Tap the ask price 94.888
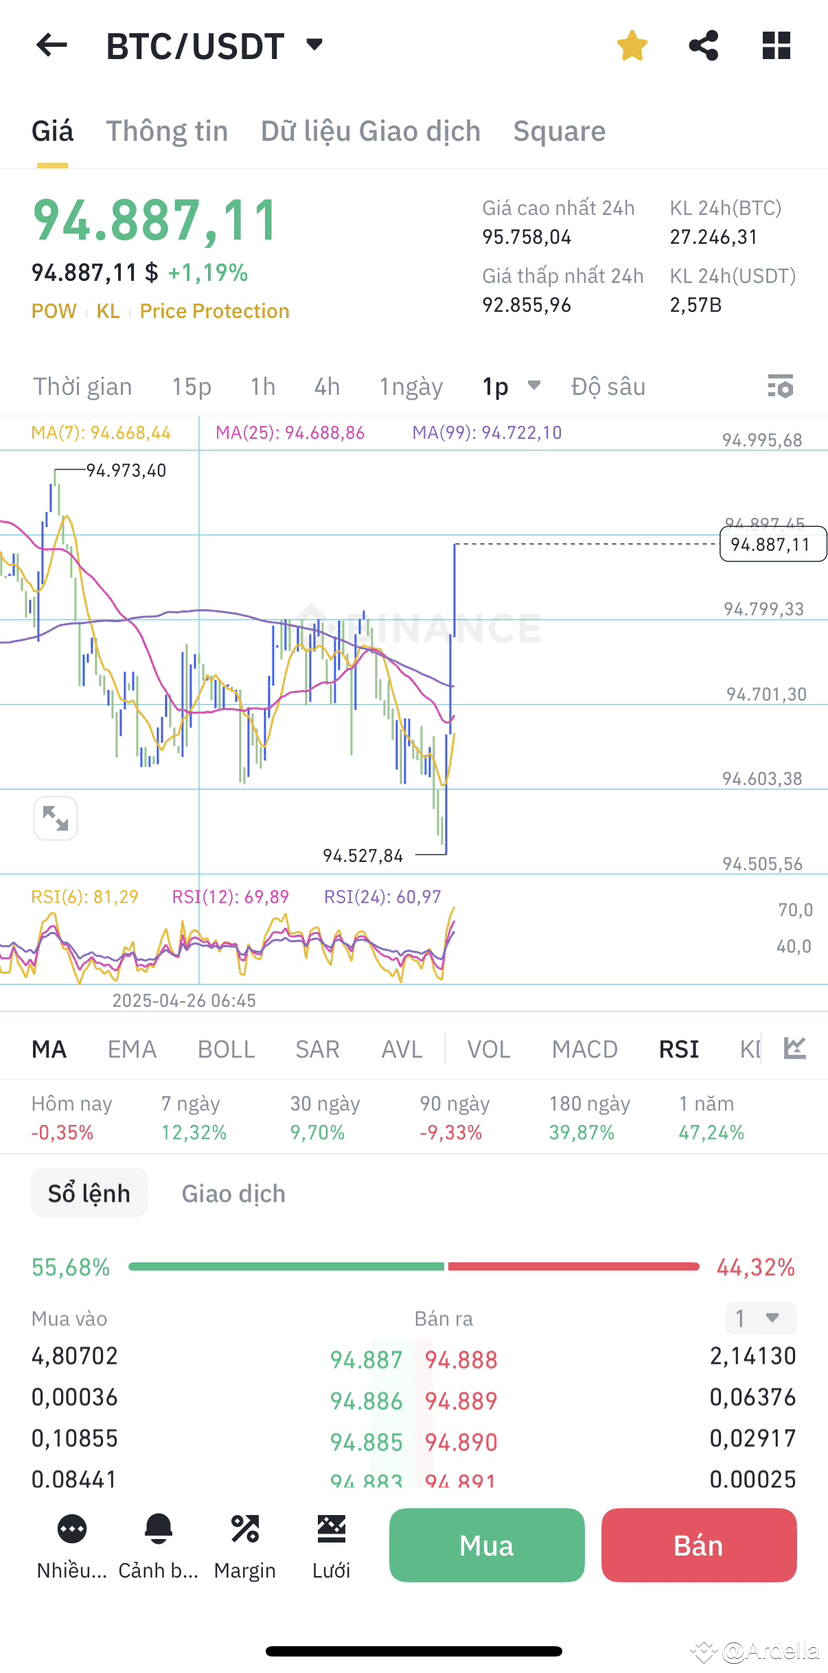 coord(461,1360)
